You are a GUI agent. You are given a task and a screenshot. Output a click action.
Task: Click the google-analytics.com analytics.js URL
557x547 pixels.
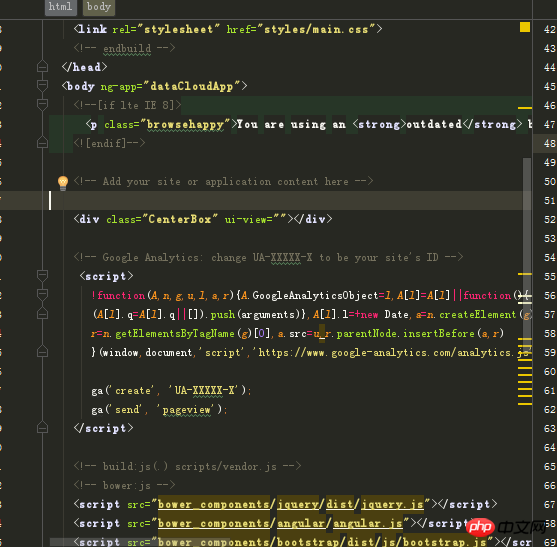point(393,352)
